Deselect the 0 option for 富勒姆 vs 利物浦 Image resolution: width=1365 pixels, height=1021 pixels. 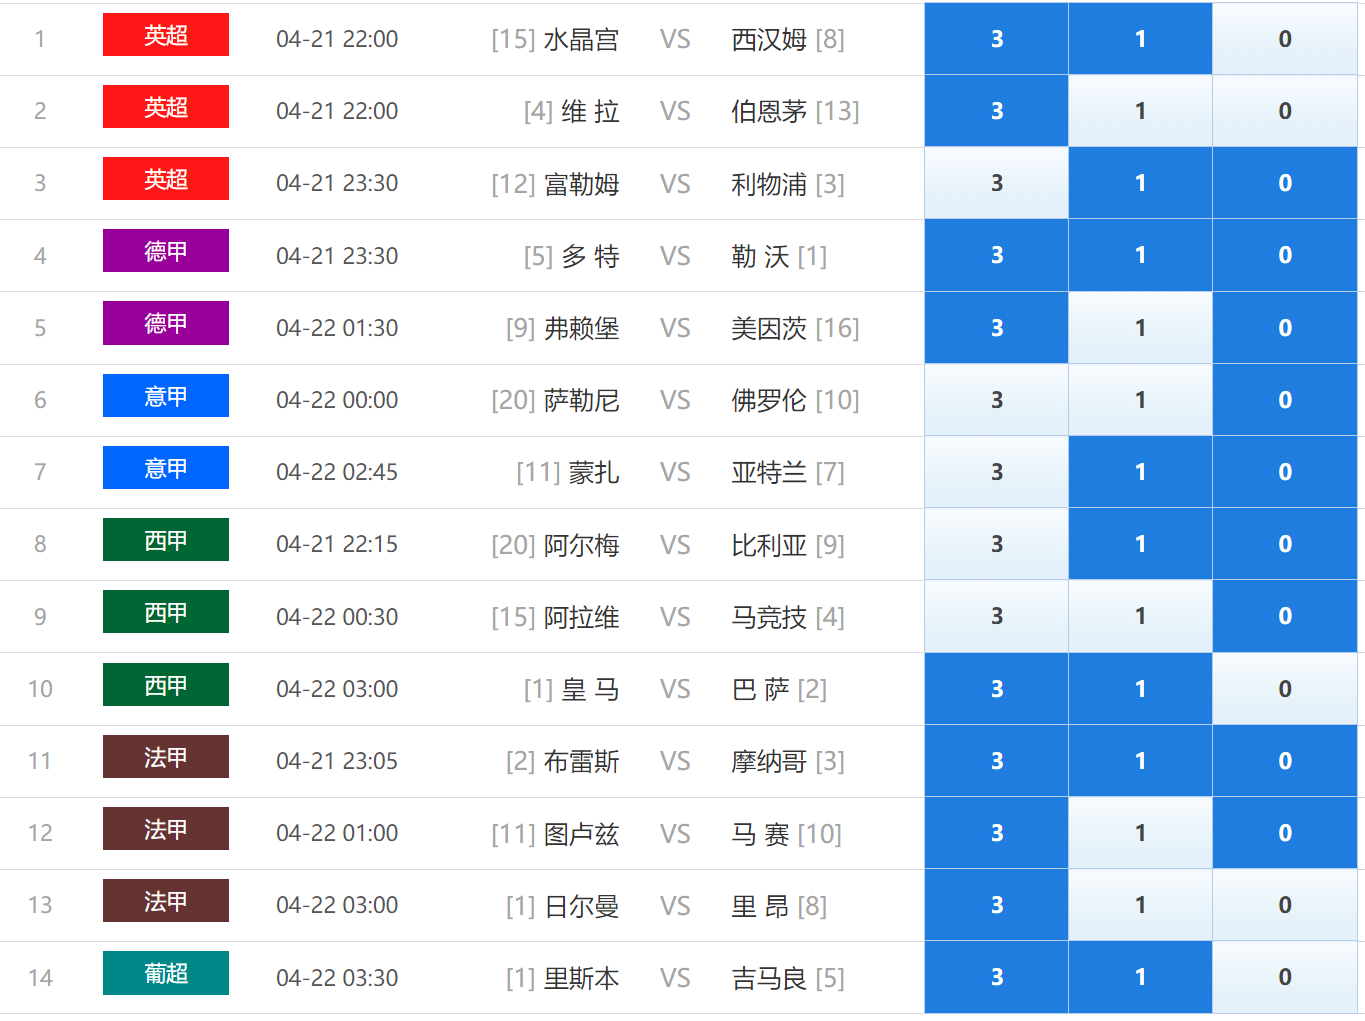click(x=1285, y=183)
